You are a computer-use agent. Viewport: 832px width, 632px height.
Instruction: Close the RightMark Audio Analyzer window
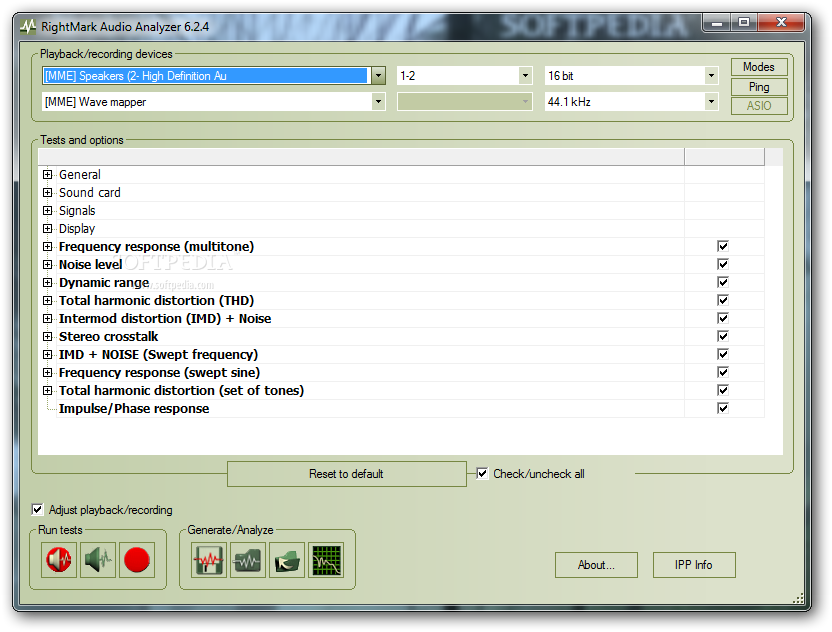tap(781, 22)
